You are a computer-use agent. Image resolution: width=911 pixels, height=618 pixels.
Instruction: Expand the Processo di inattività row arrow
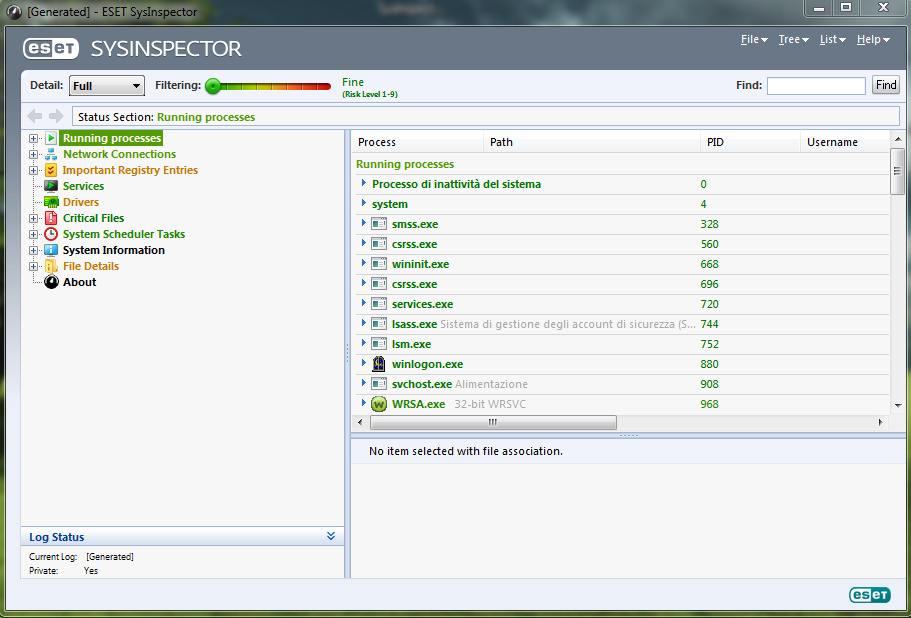[364, 184]
